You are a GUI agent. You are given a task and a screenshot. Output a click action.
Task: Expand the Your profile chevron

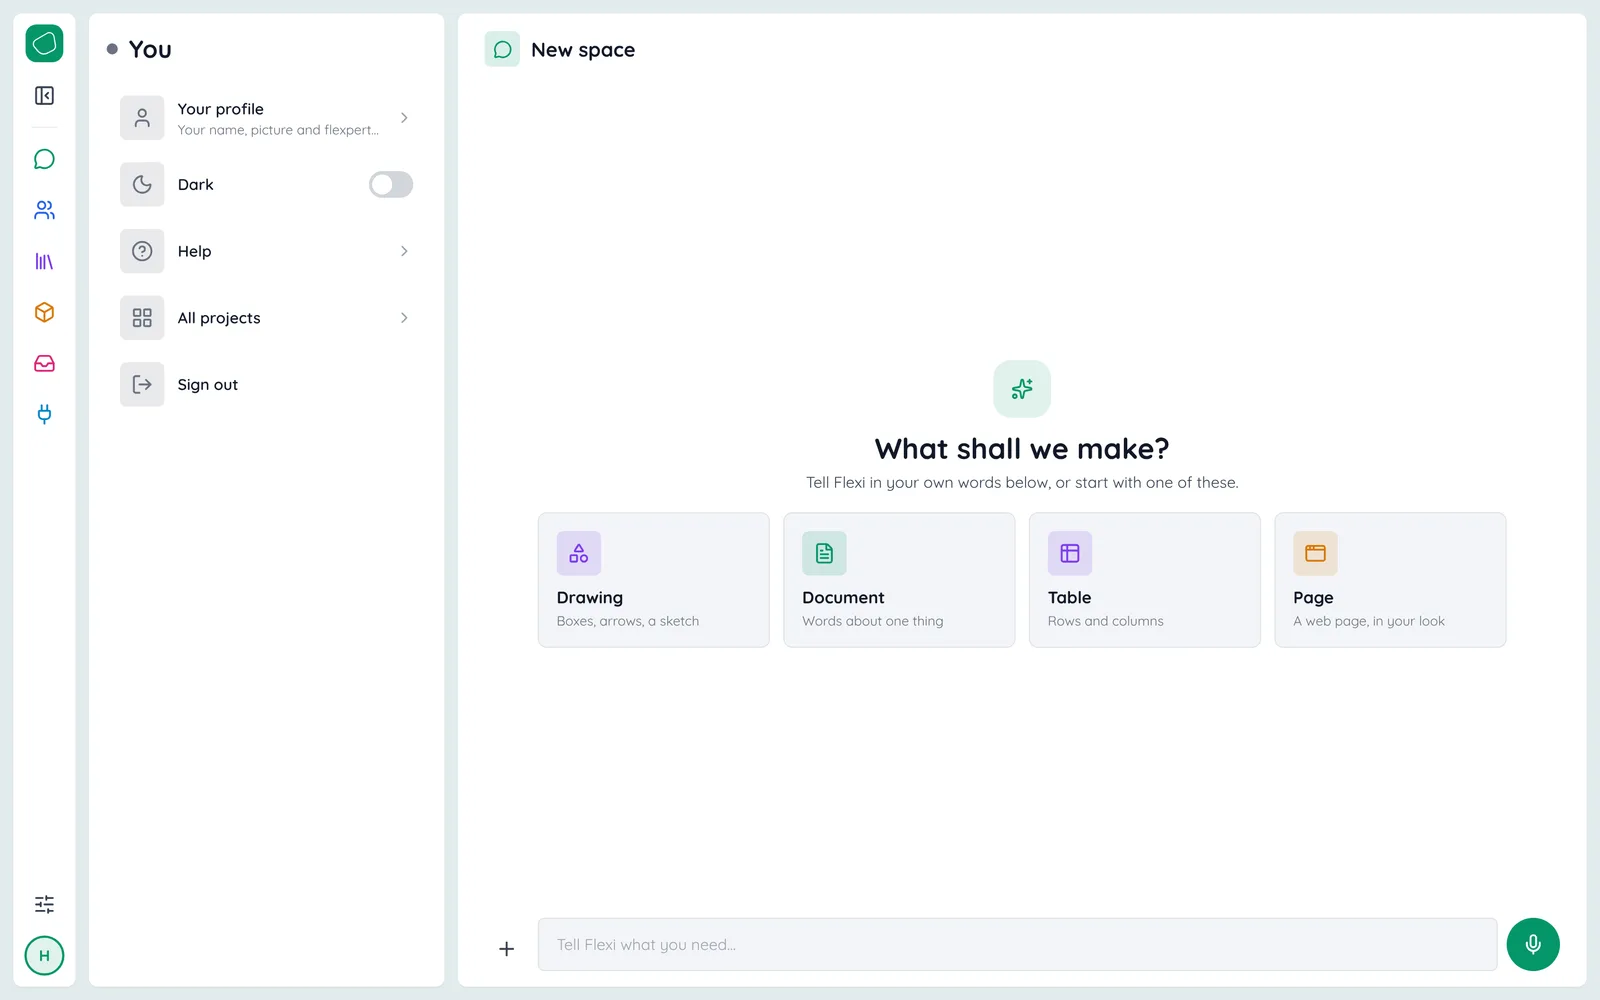404,118
